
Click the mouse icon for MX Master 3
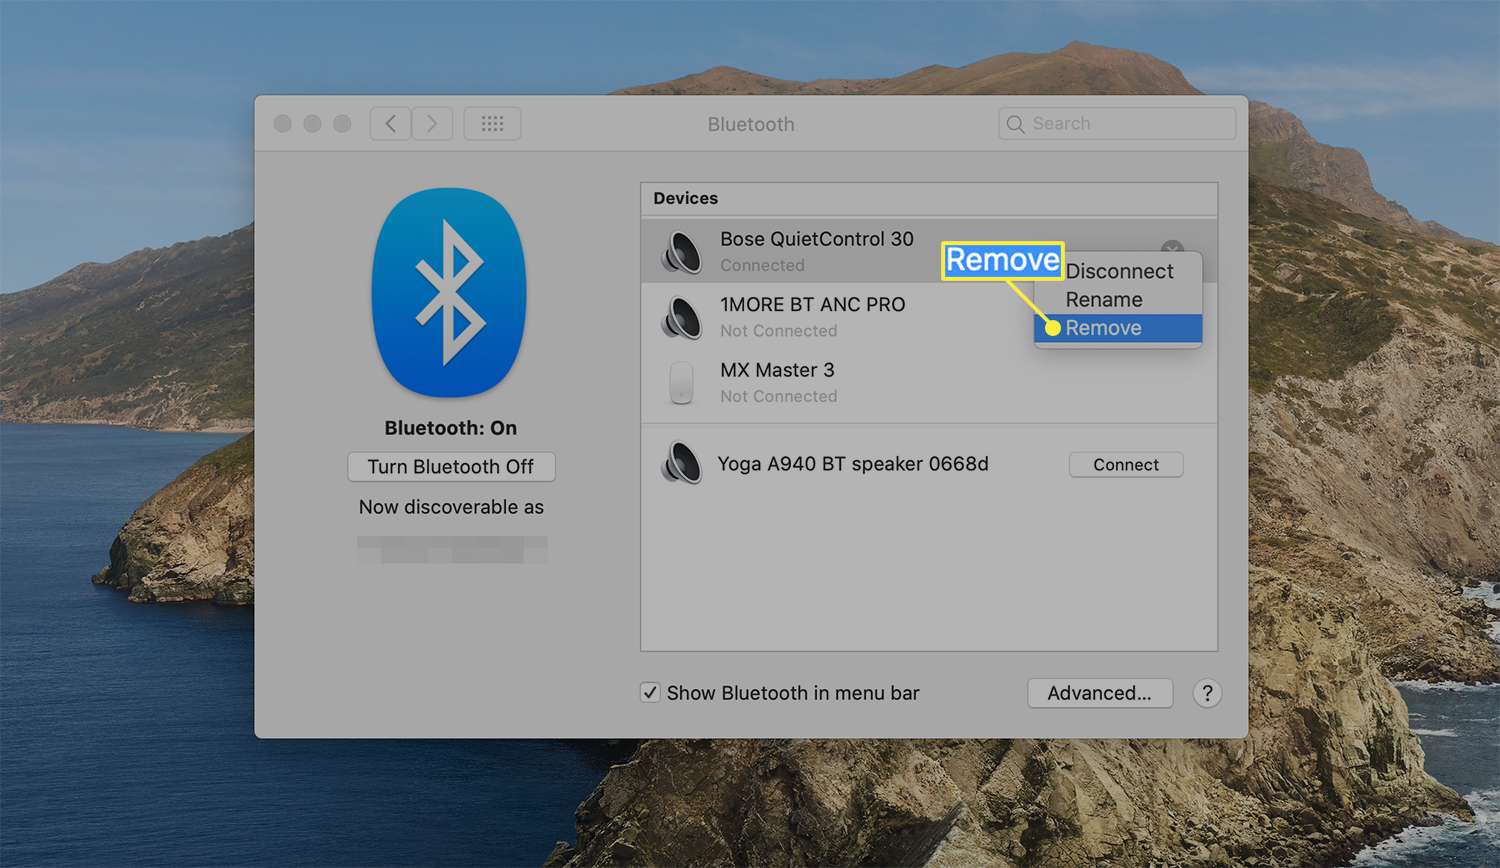click(681, 383)
